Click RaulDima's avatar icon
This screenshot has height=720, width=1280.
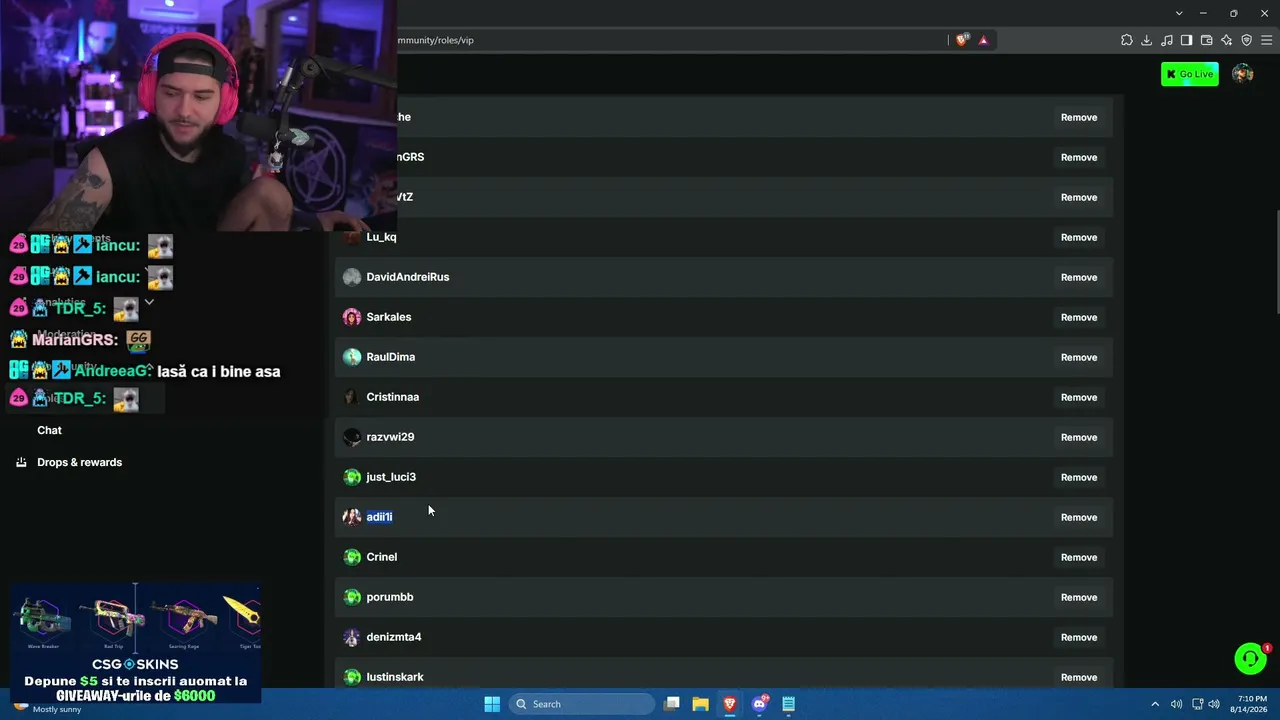click(352, 357)
